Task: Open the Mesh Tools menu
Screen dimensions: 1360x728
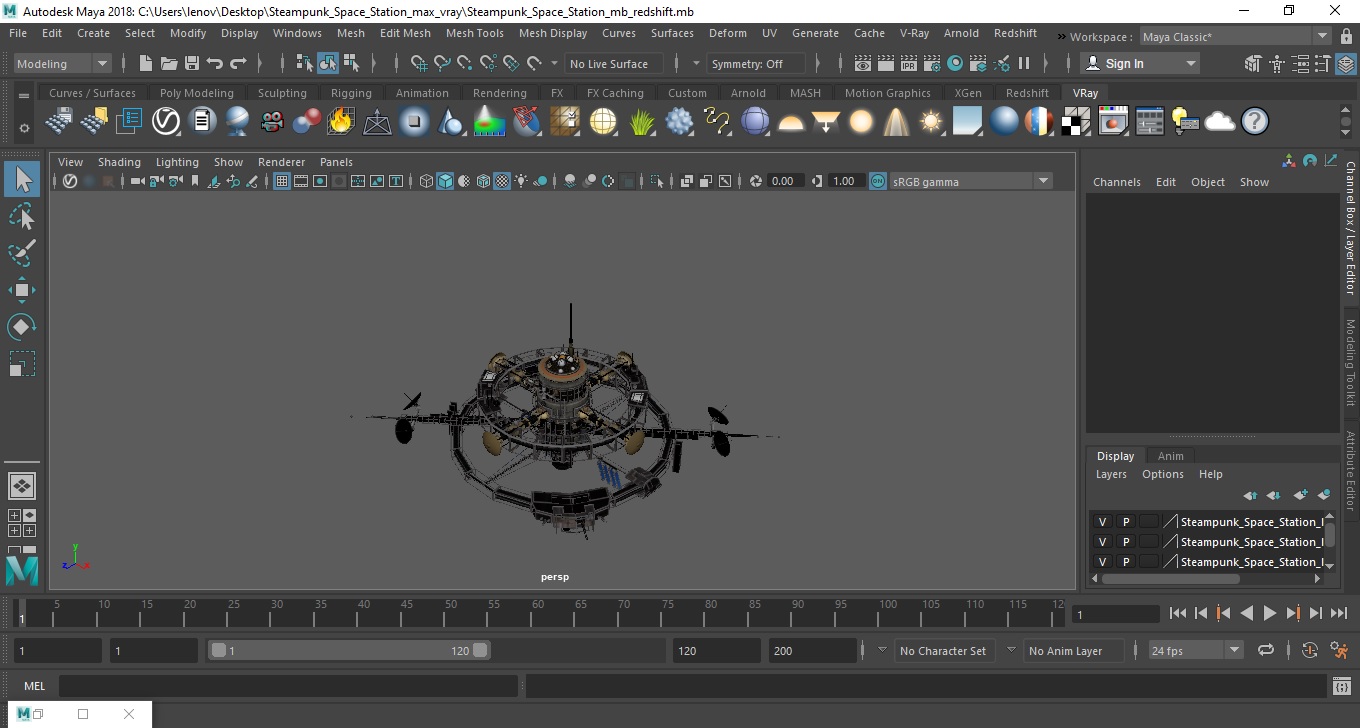Action: [x=474, y=33]
